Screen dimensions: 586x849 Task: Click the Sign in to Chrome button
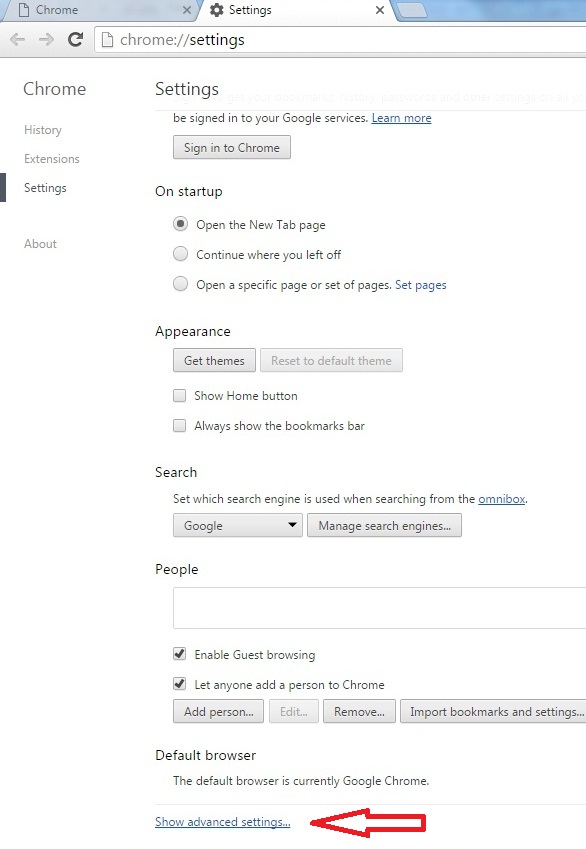point(232,147)
